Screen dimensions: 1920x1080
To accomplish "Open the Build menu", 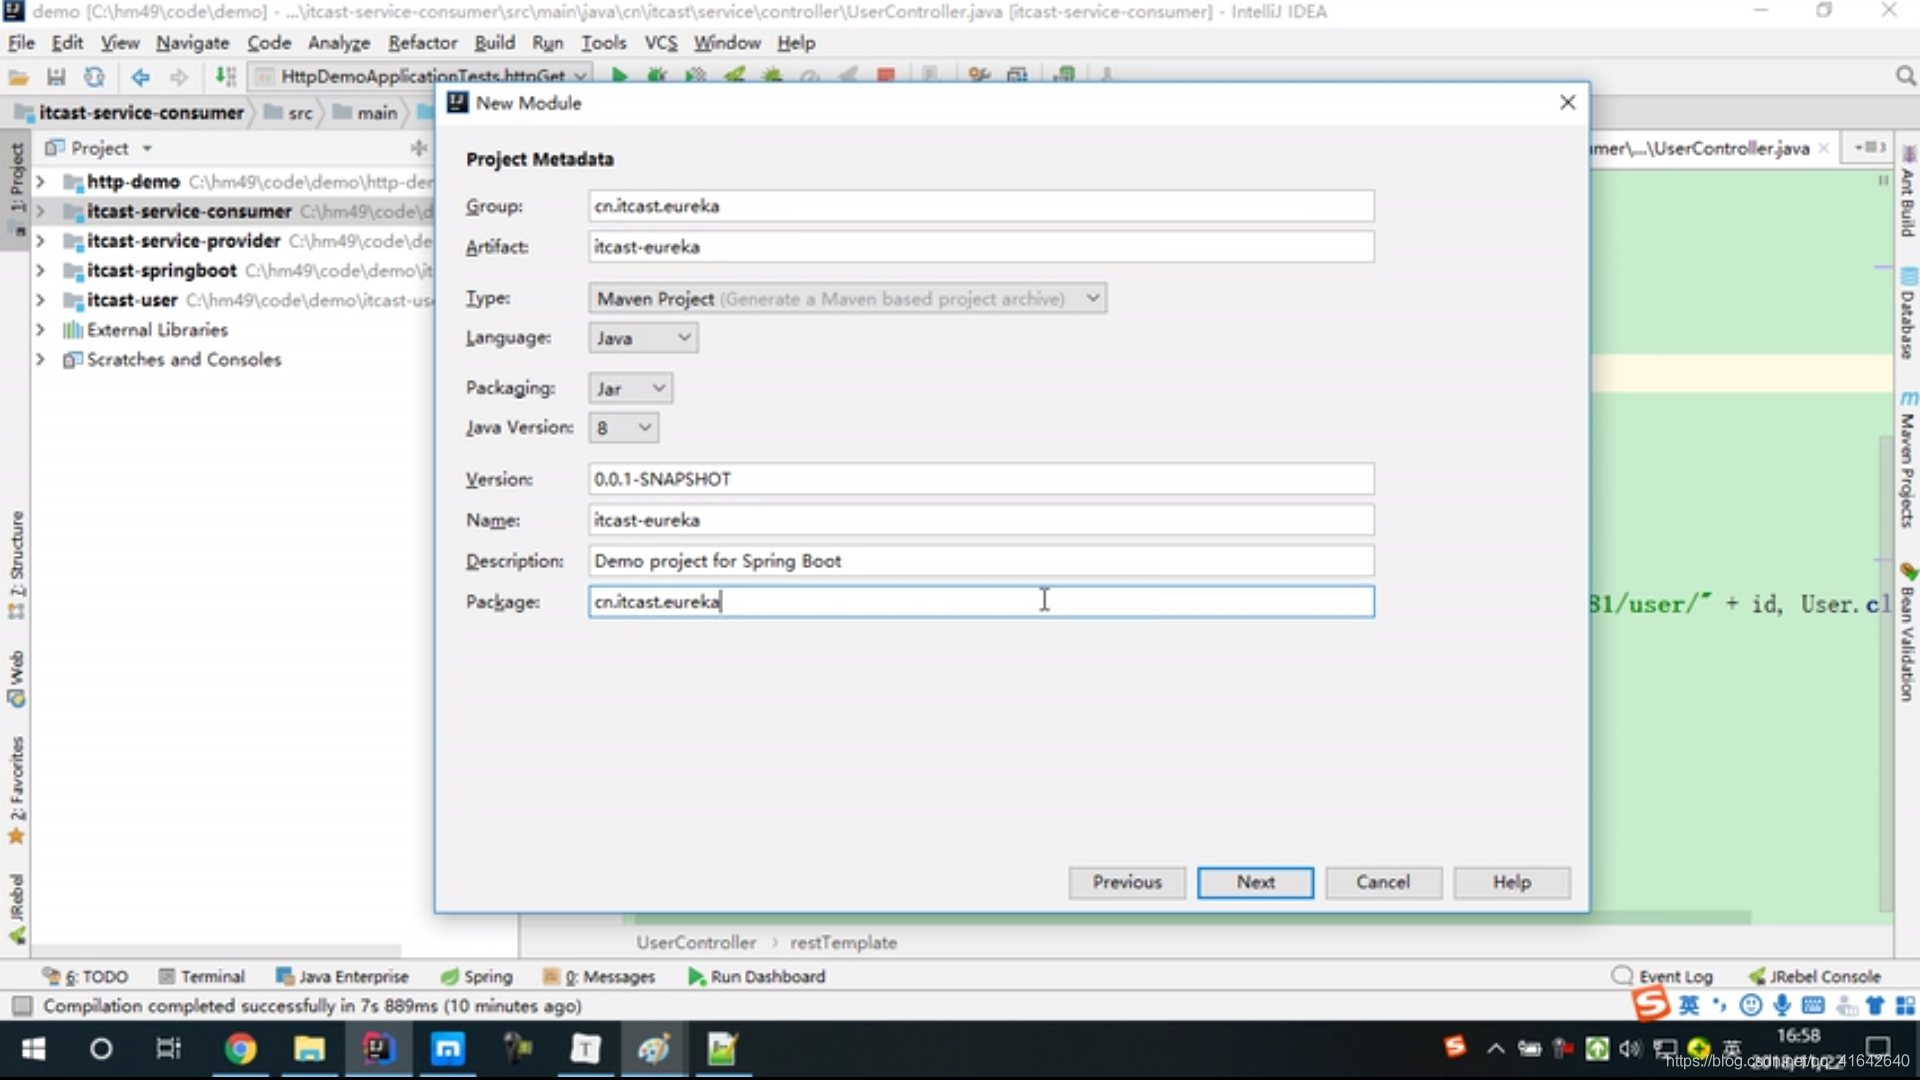I will [x=494, y=43].
